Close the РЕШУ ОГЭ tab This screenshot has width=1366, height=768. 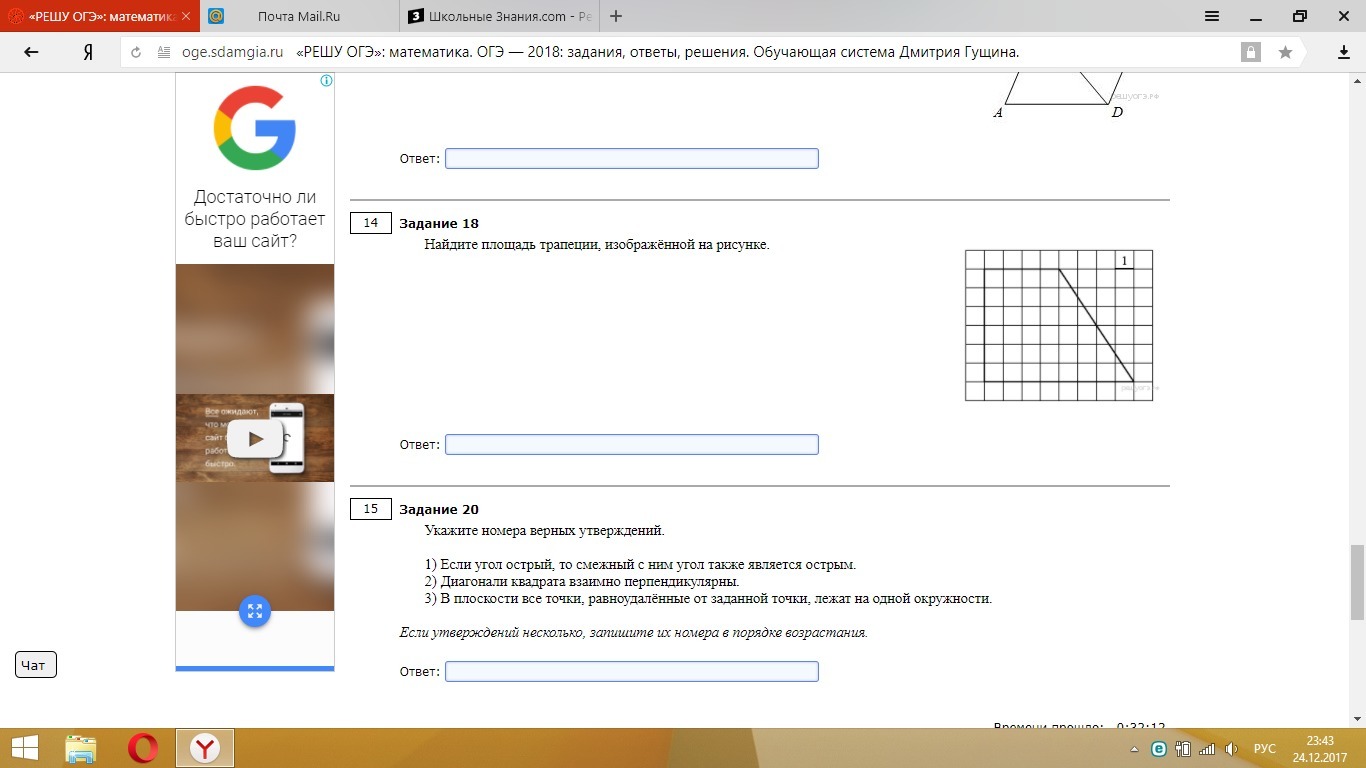[185, 16]
